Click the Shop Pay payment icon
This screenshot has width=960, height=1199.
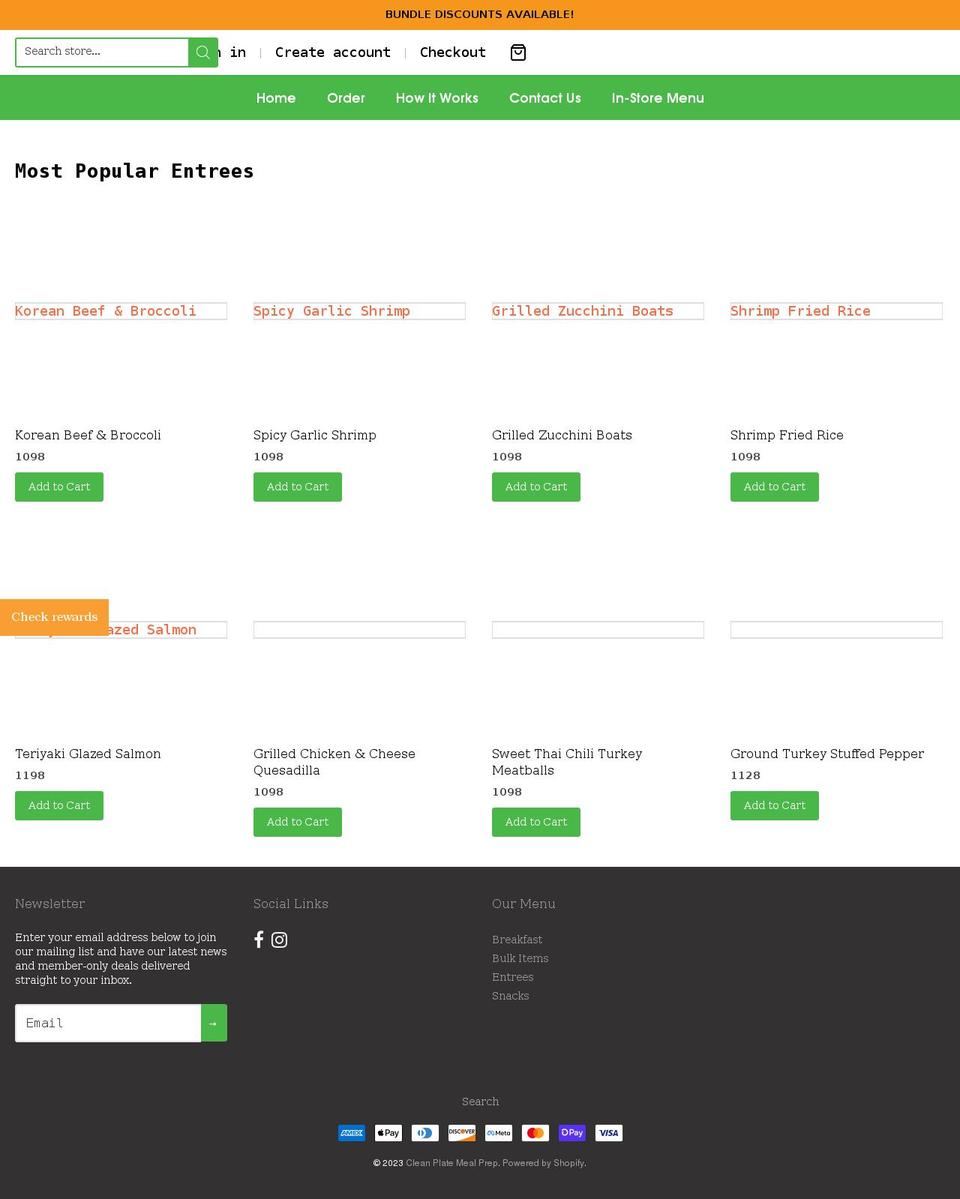(572, 1132)
